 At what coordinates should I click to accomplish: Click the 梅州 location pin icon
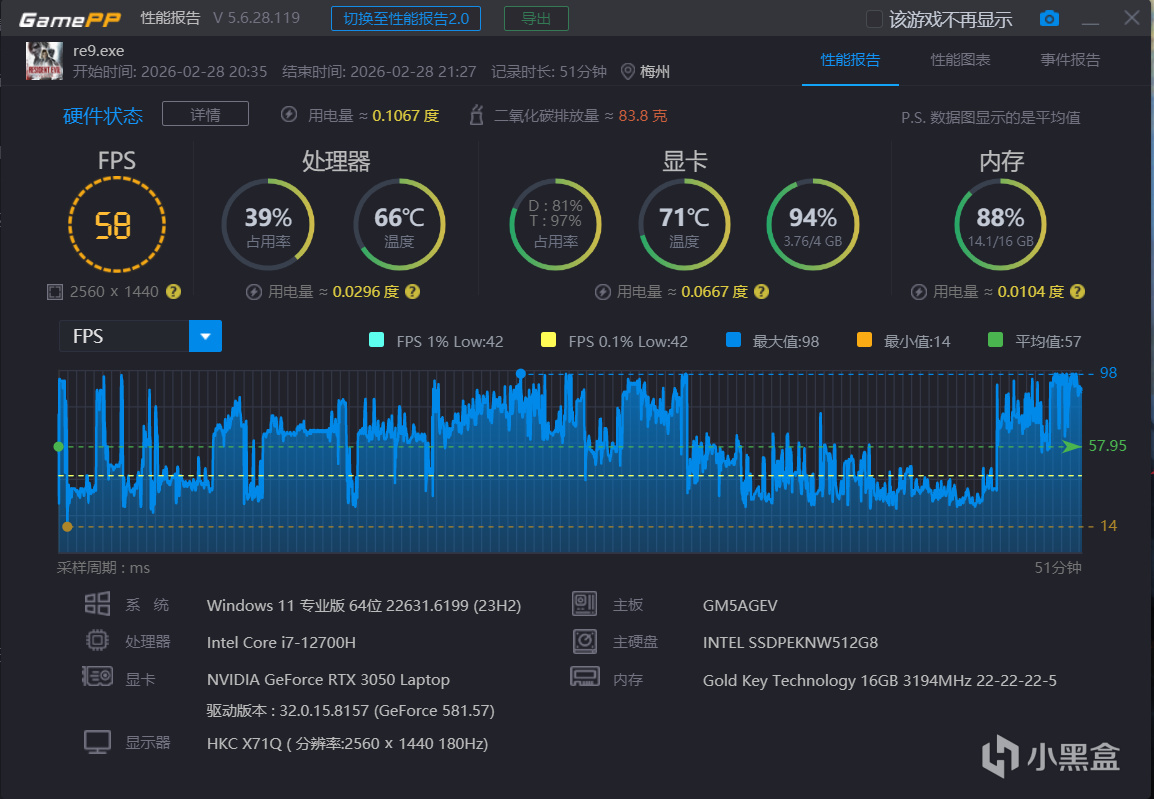point(628,71)
